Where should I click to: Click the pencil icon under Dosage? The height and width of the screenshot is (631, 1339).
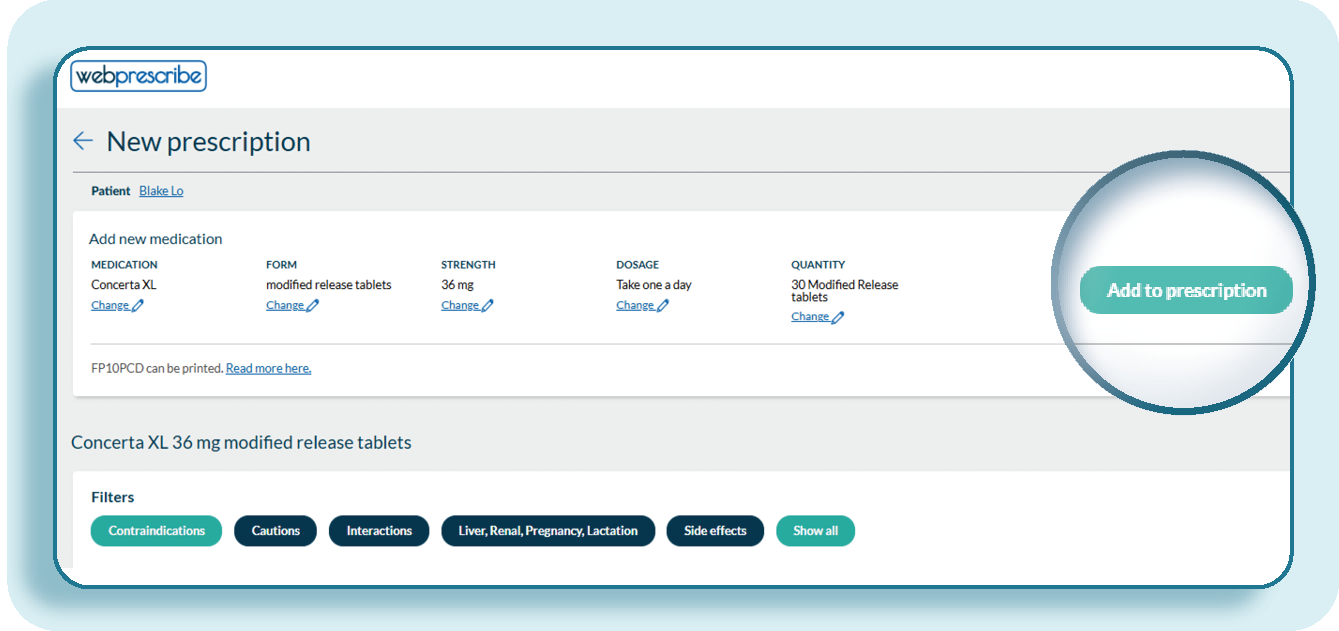coord(663,306)
